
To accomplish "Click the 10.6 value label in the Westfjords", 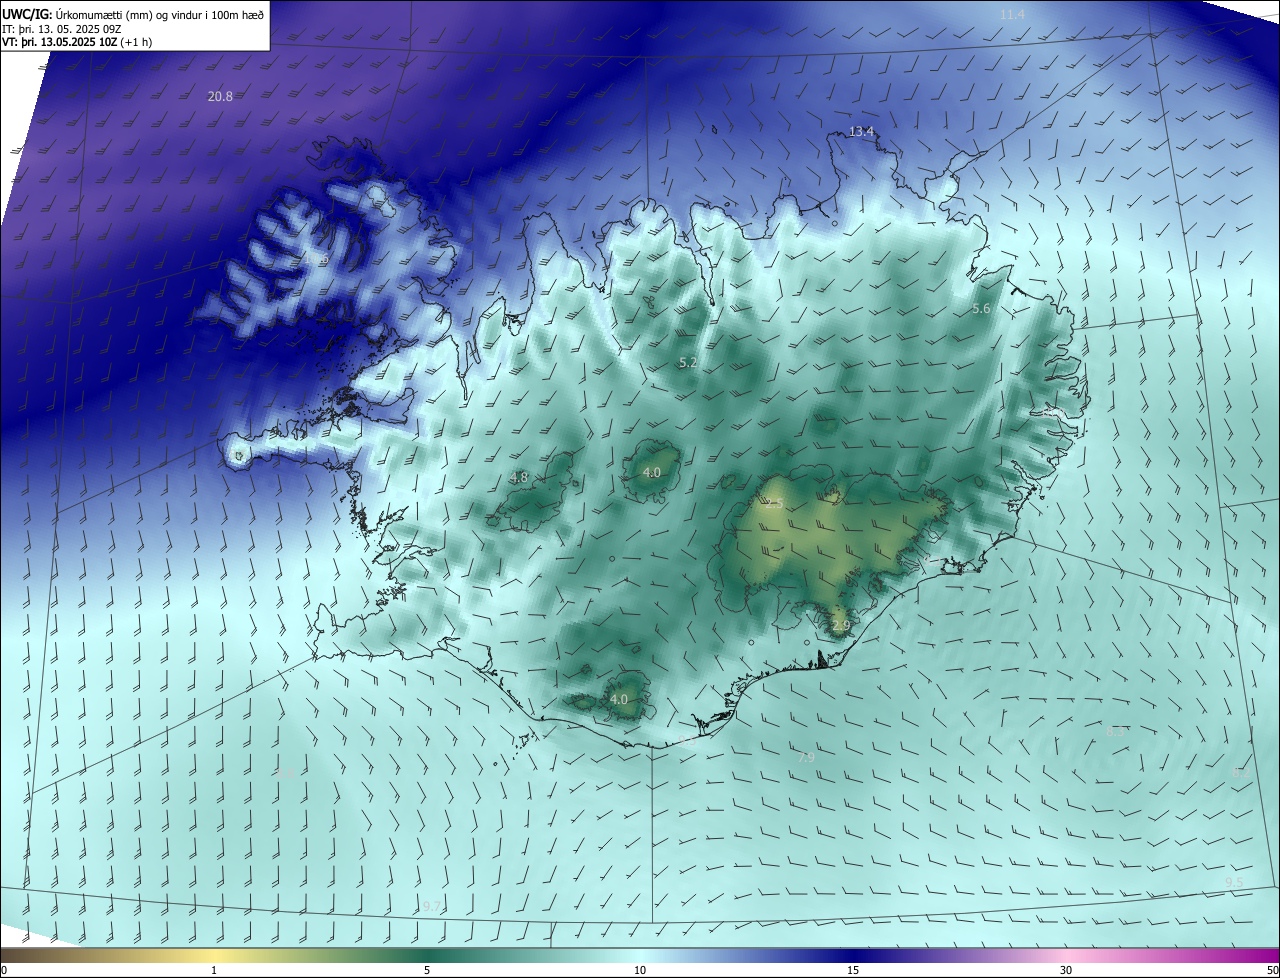I will click(318, 260).
